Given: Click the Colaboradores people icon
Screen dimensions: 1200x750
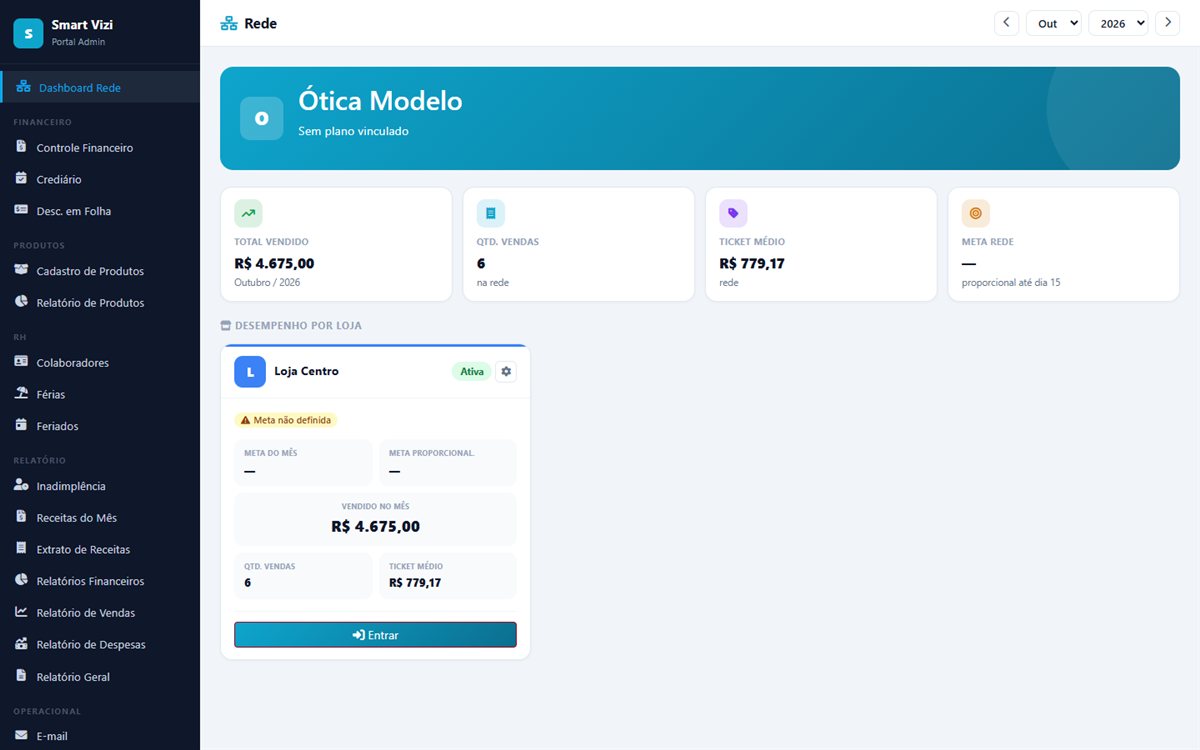Looking at the screenshot, I should 21,362.
